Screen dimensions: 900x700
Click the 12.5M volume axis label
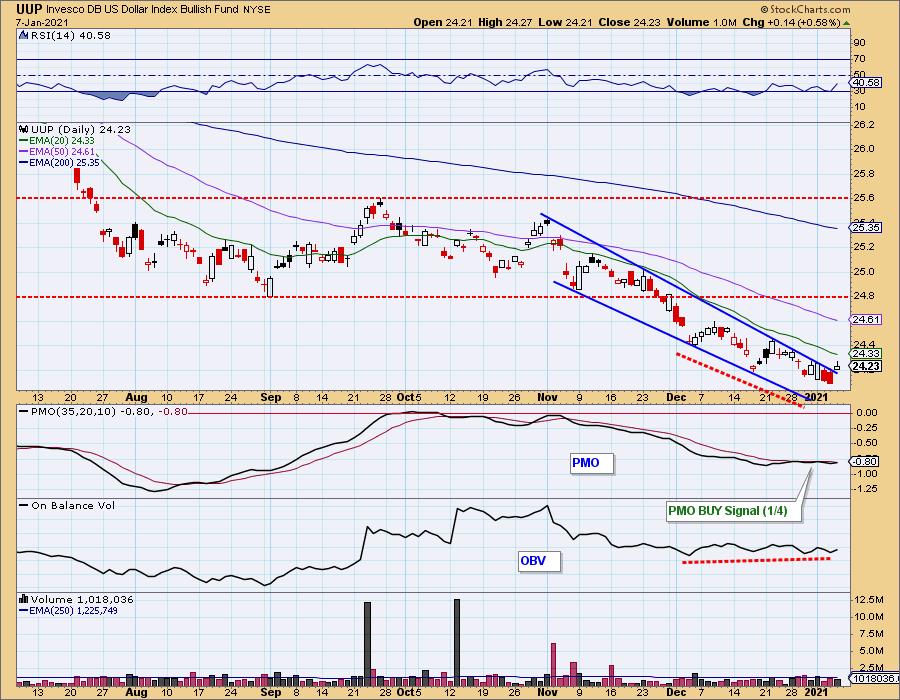[868, 600]
